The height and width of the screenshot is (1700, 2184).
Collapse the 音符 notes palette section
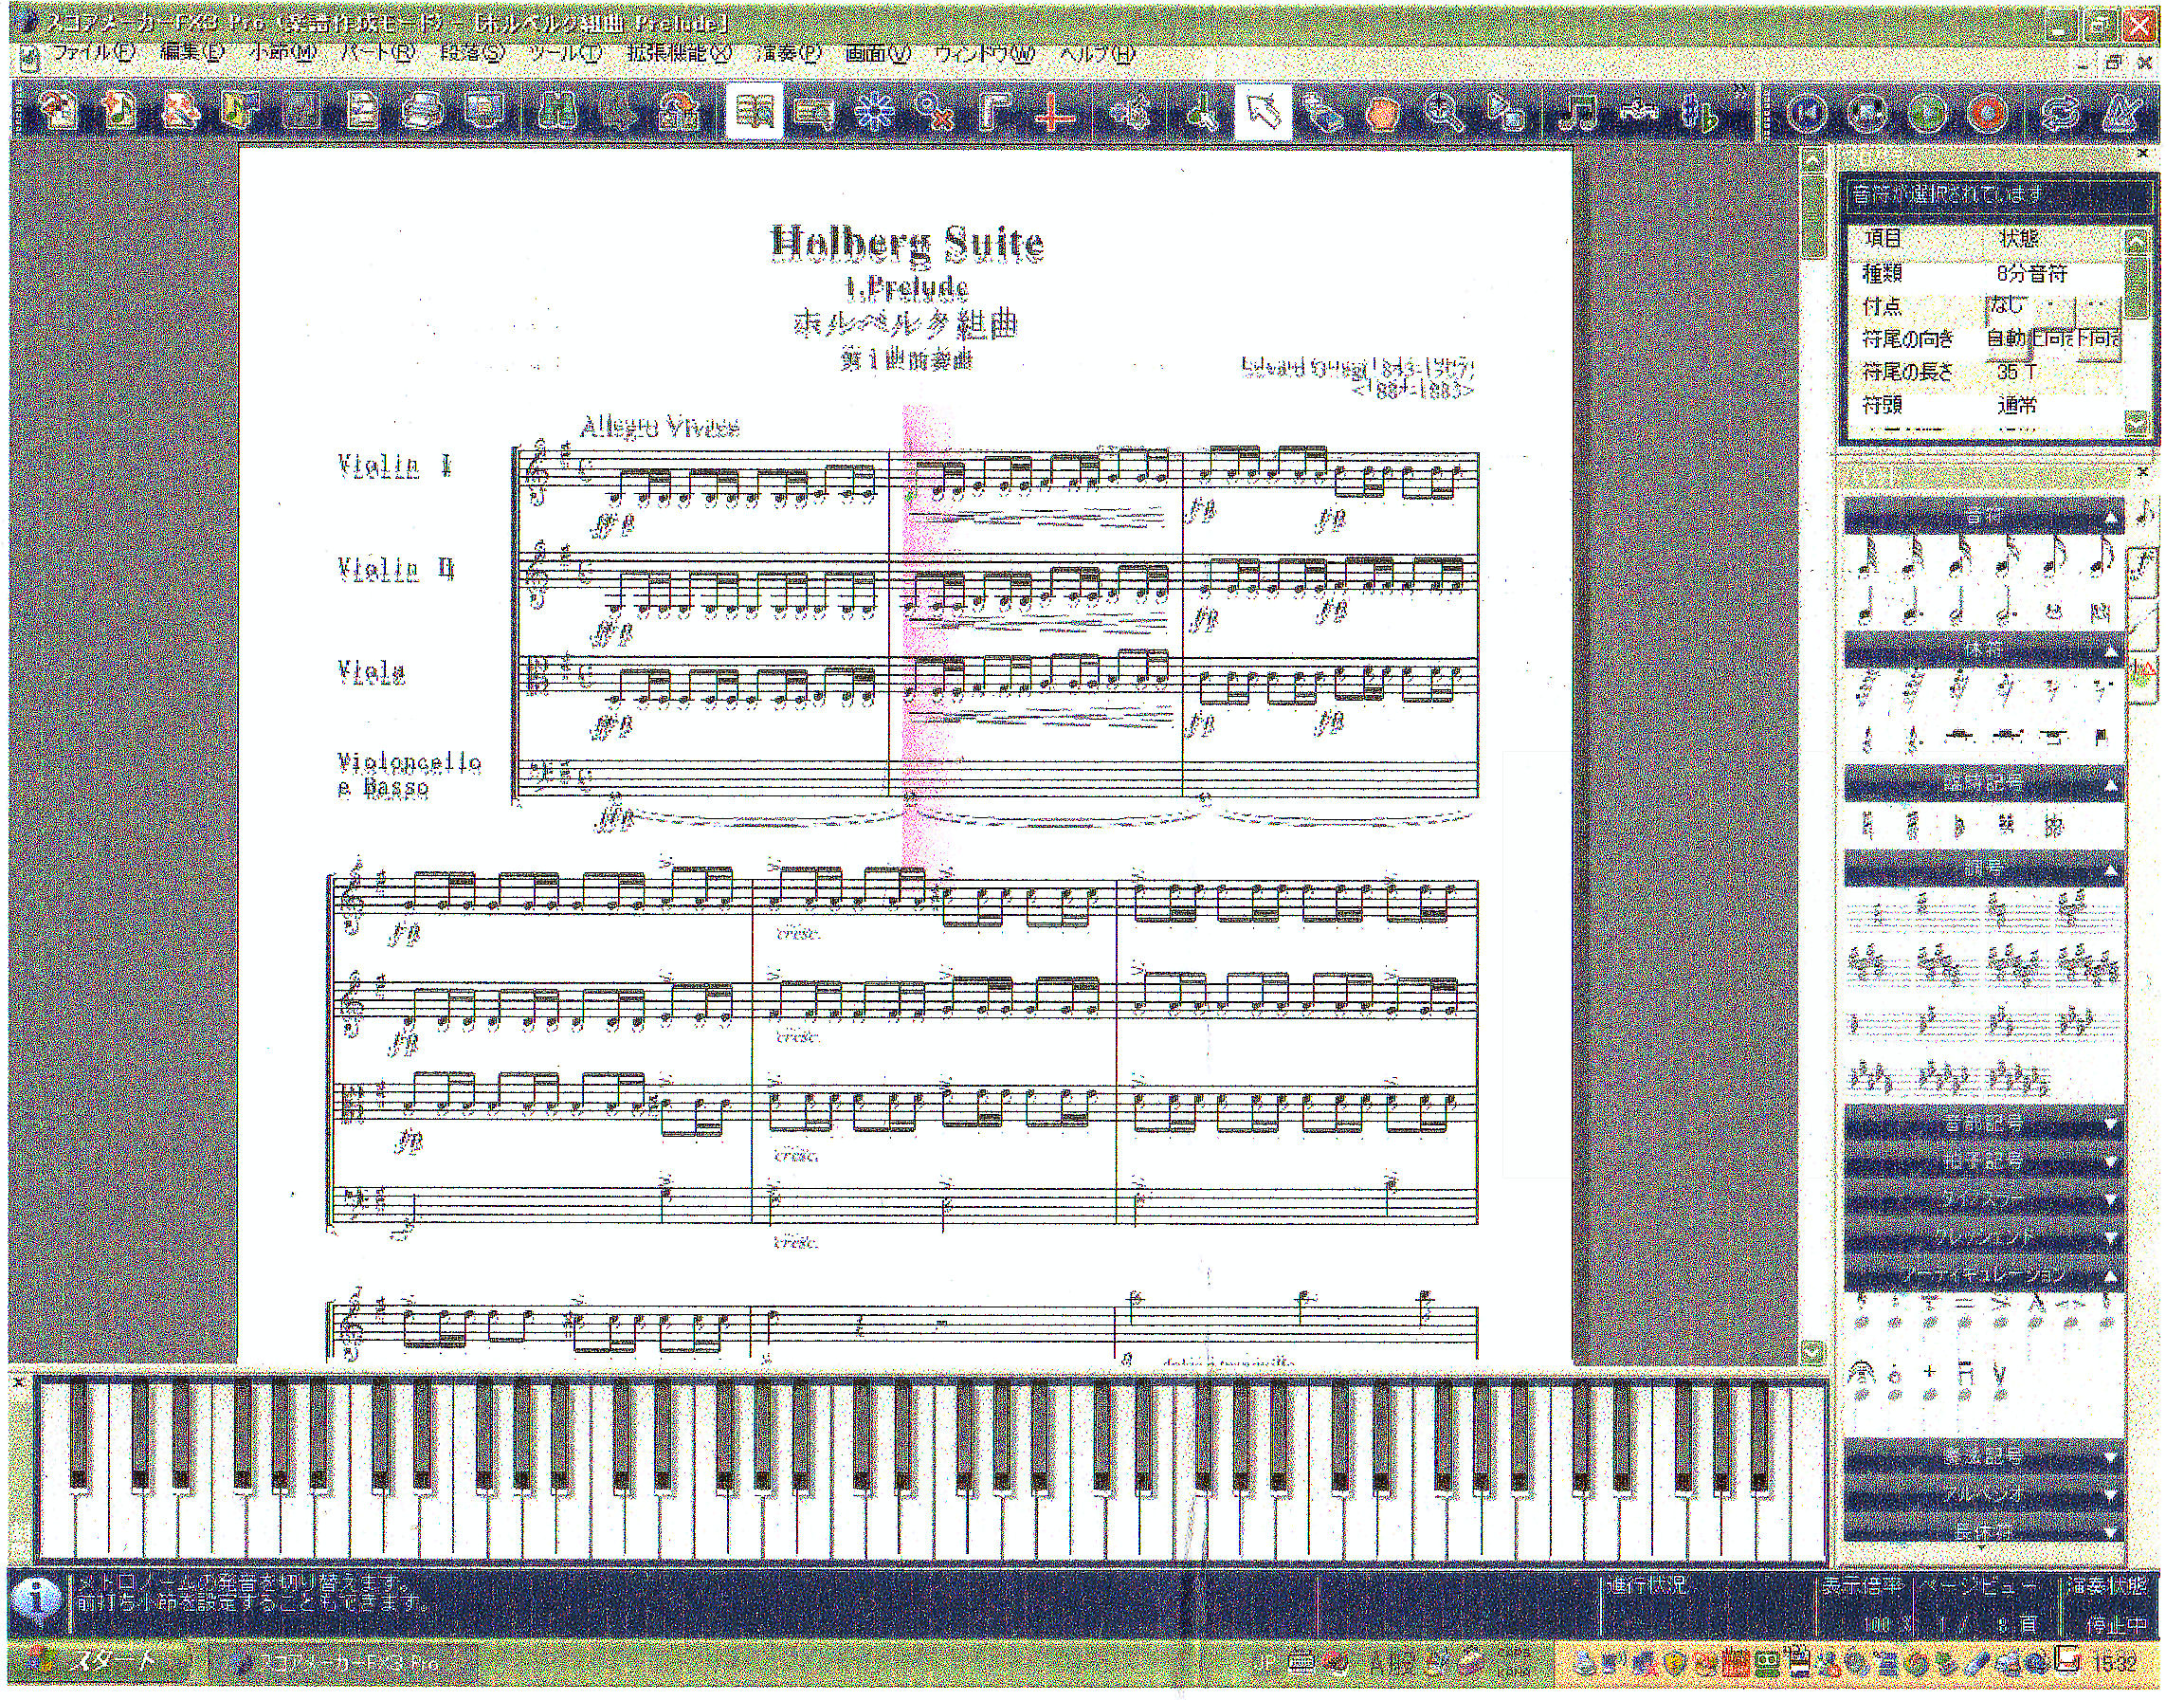[x=2111, y=517]
